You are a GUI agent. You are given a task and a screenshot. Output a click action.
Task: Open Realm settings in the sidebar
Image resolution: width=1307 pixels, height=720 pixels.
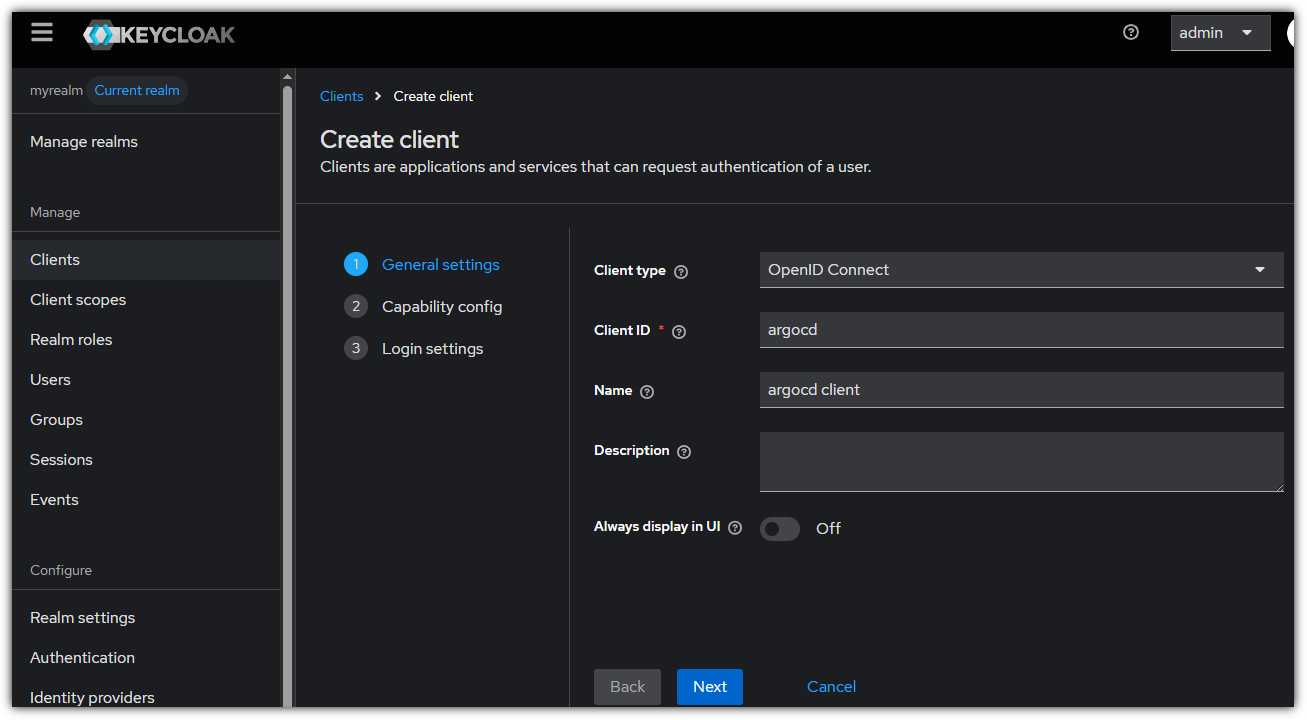pos(146,618)
